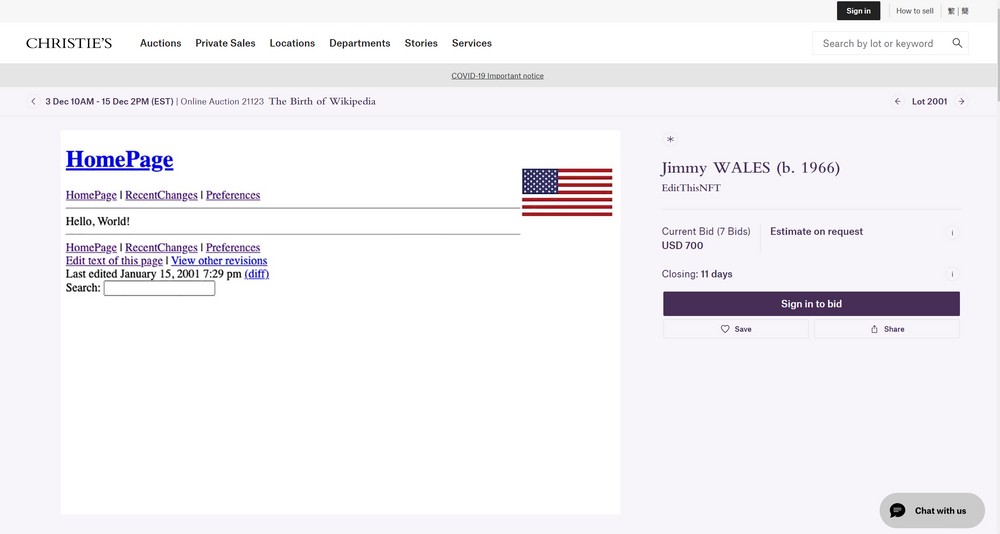This screenshot has width=1000, height=534.
Task: Click the search magnifier icon
Action: point(957,43)
